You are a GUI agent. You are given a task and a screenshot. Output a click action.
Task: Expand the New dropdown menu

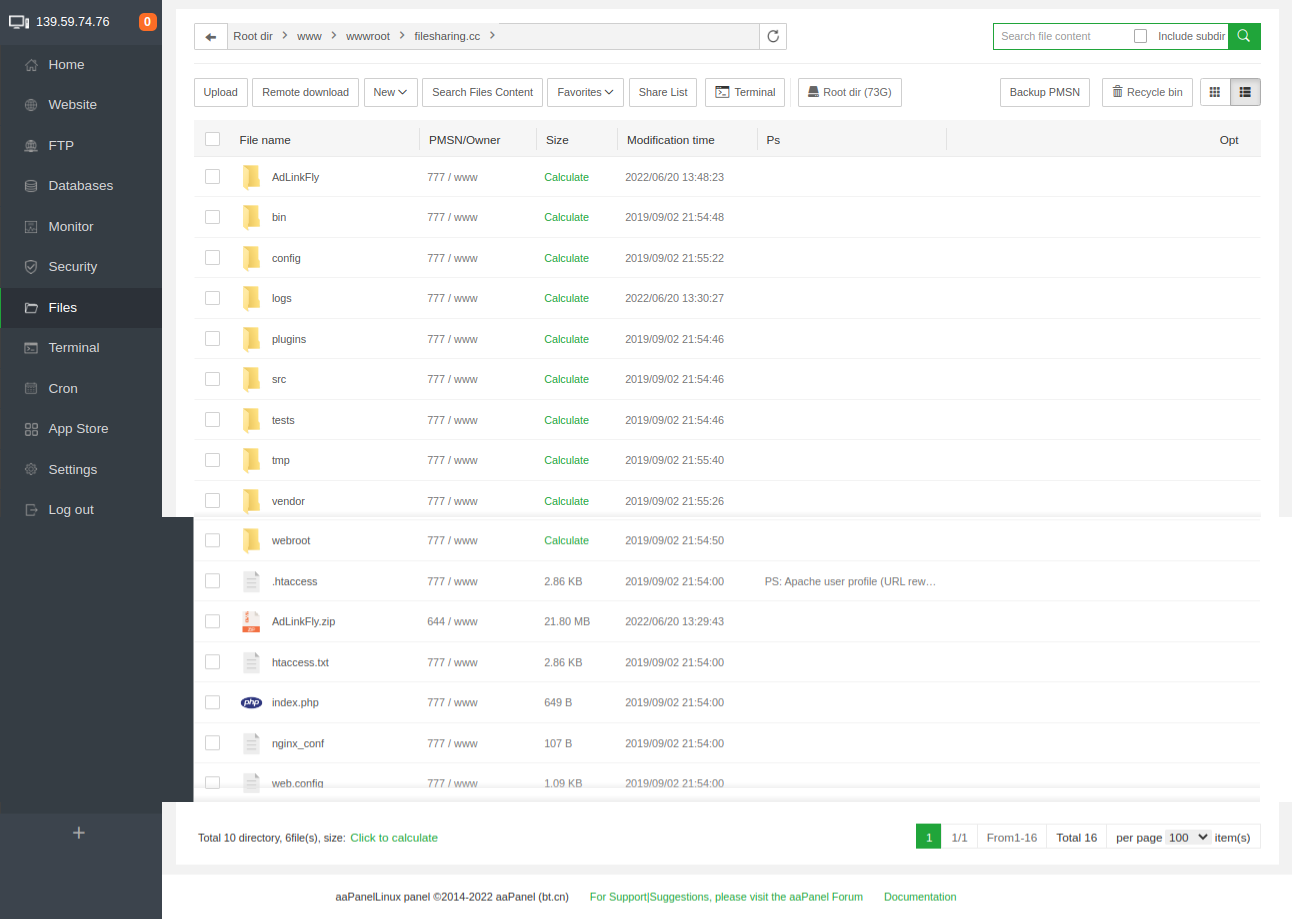[x=389, y=92]
